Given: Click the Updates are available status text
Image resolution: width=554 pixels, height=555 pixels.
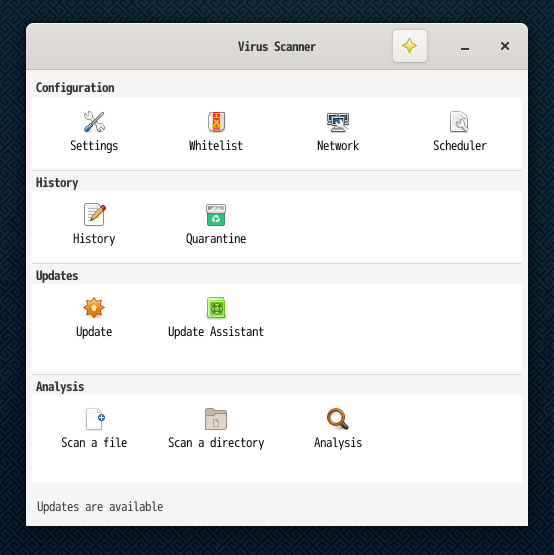Looking at the screenshot, I should [100, 507].
